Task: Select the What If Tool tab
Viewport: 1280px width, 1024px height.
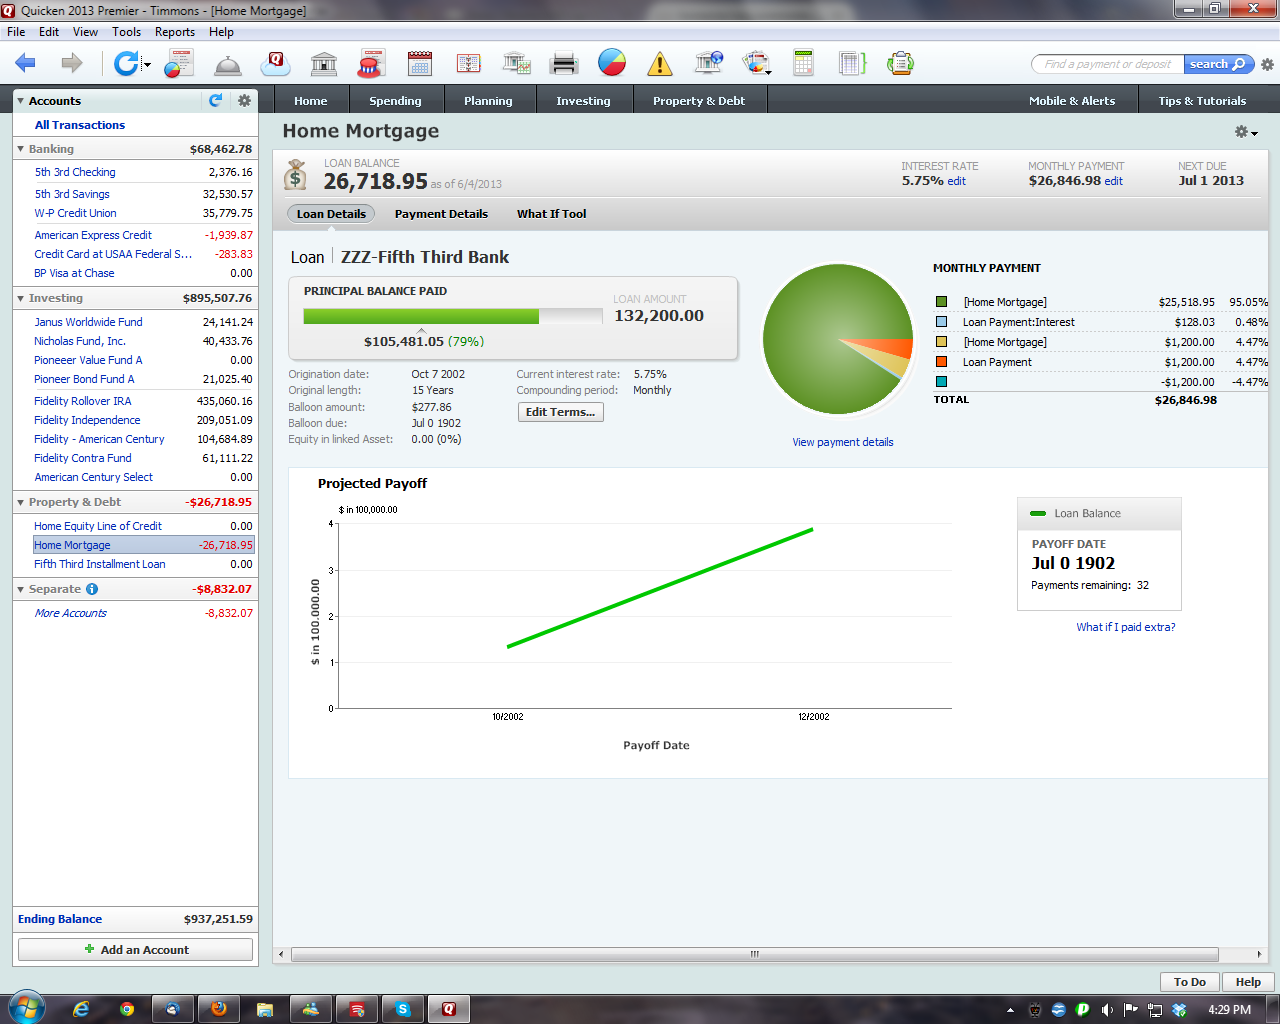Action: (551, 214)
